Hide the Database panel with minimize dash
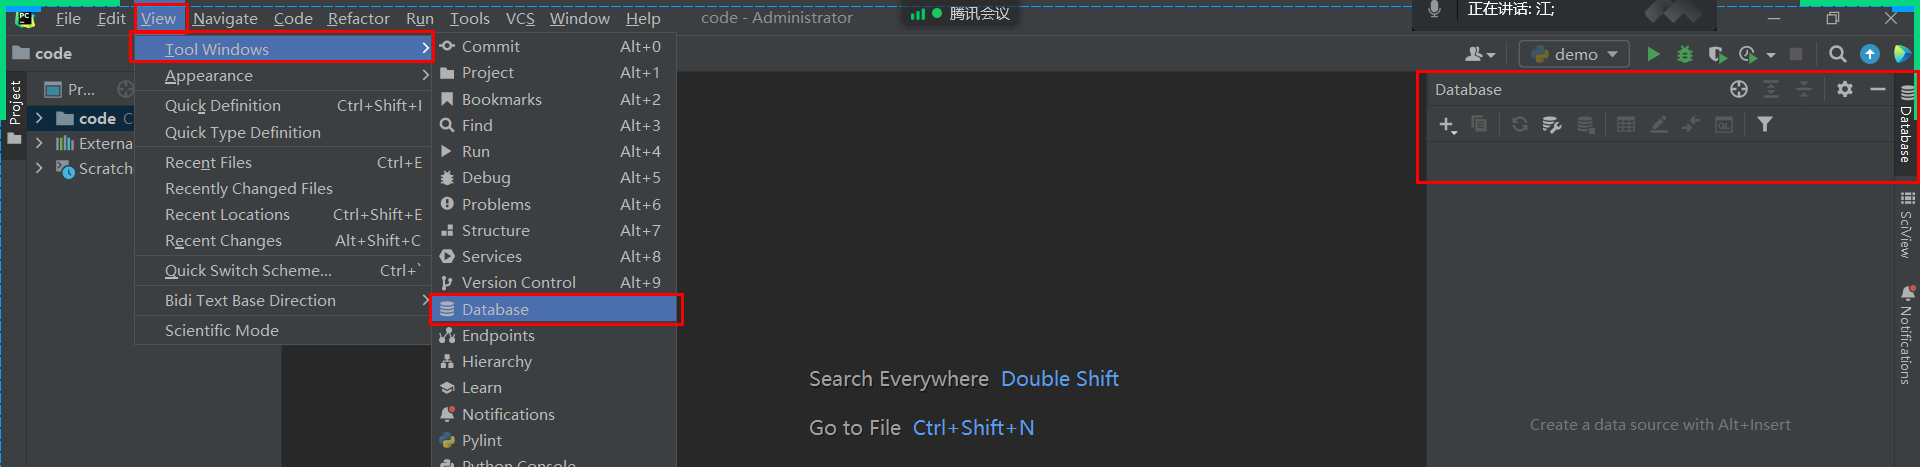 1877,89
